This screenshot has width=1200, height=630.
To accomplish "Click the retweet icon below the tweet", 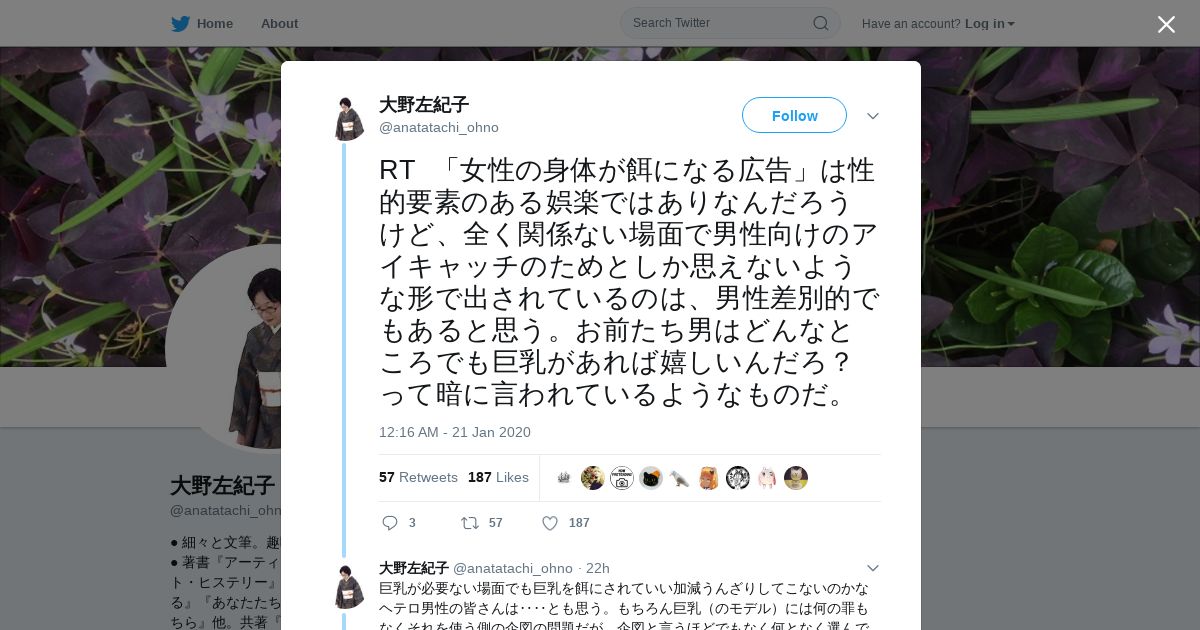I will point(469,523).
